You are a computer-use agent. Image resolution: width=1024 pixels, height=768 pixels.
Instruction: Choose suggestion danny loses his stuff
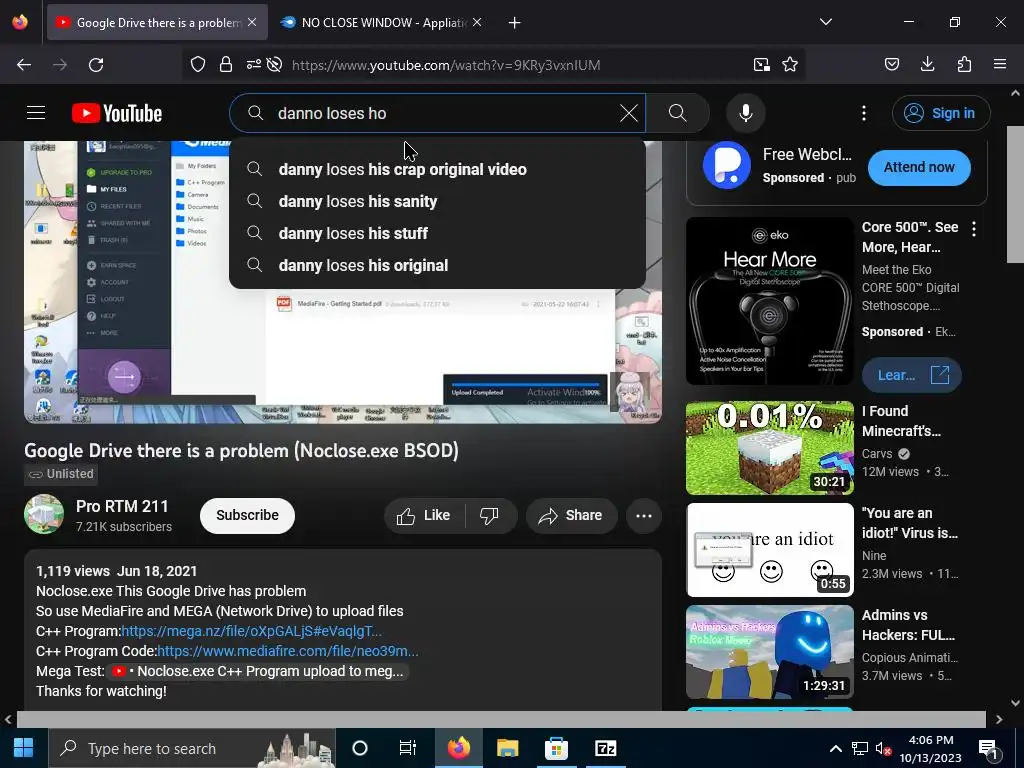pyautogui.click(x=437, y=233)
